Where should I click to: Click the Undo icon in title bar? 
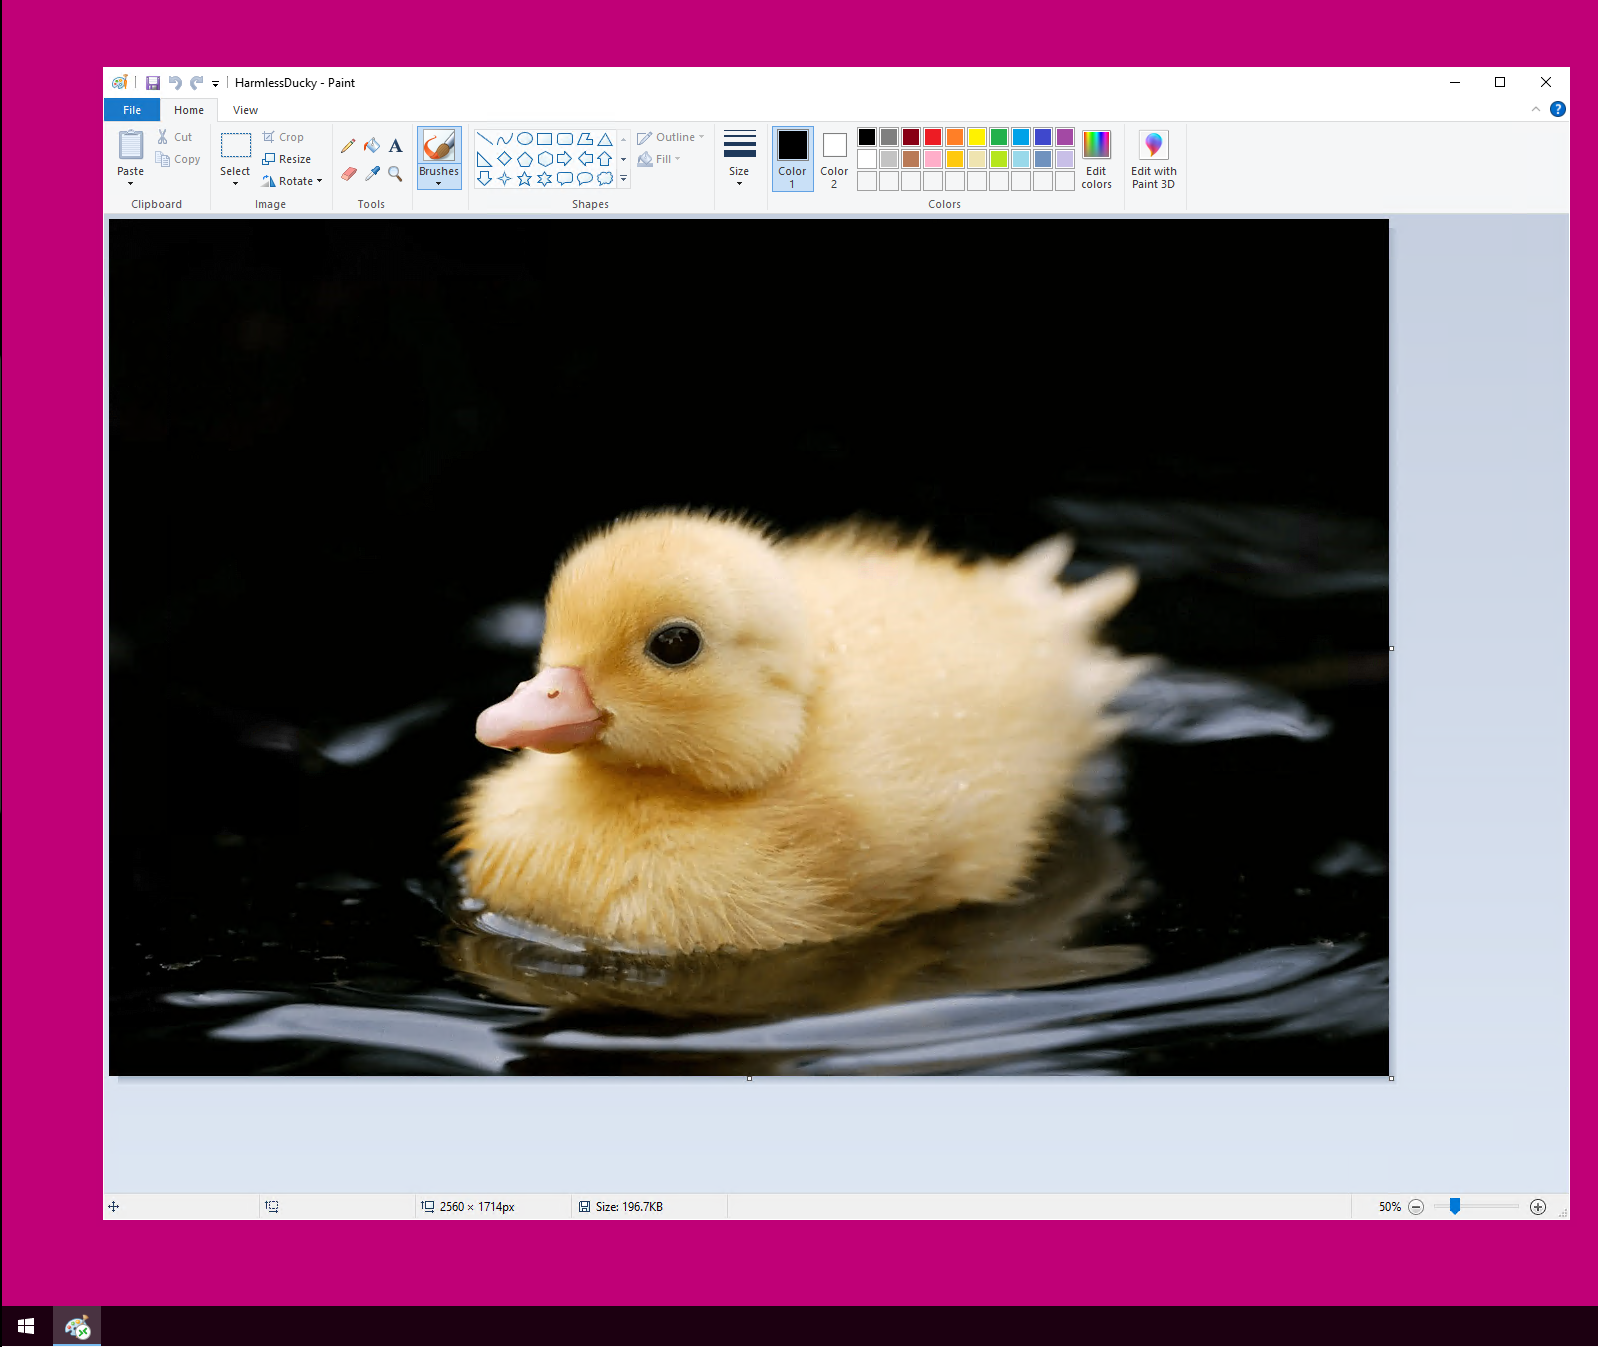coord(175,83)
